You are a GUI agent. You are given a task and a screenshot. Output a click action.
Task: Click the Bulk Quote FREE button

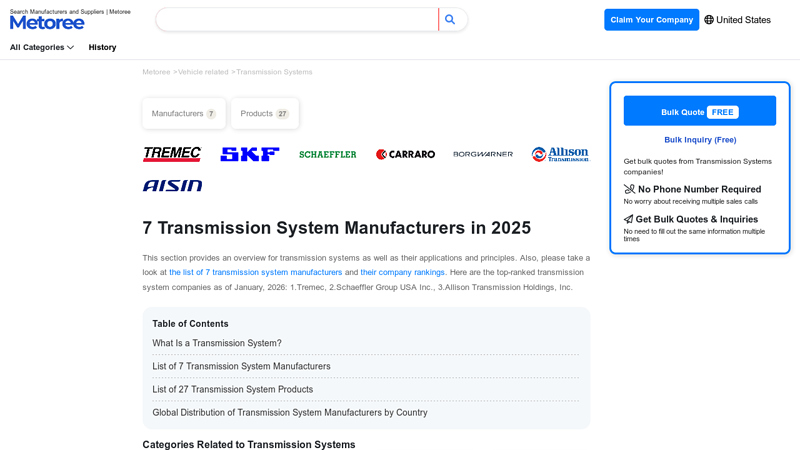(x=699, y=111)
